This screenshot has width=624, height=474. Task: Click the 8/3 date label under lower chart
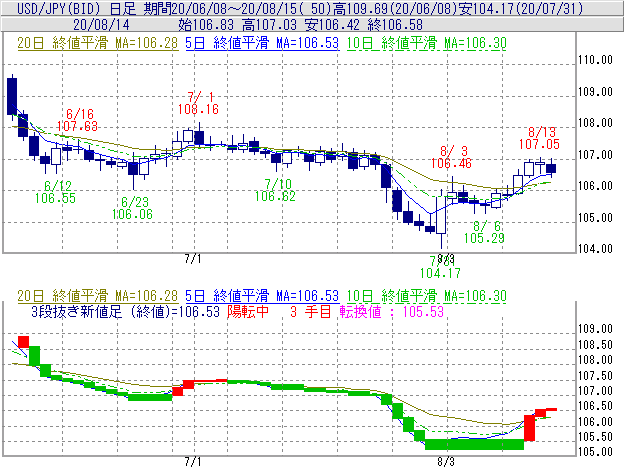[446, 462]
